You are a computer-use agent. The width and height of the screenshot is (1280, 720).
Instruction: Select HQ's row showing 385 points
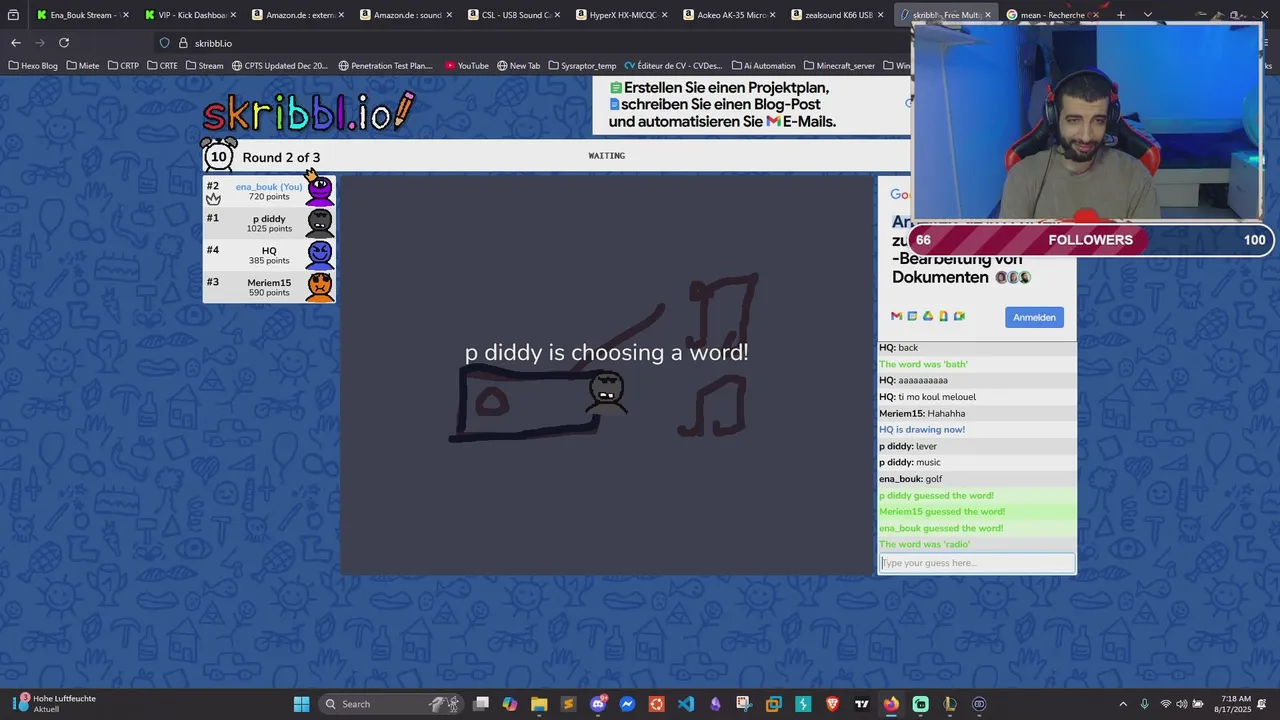pyautogui.click(x=269, y=255)
